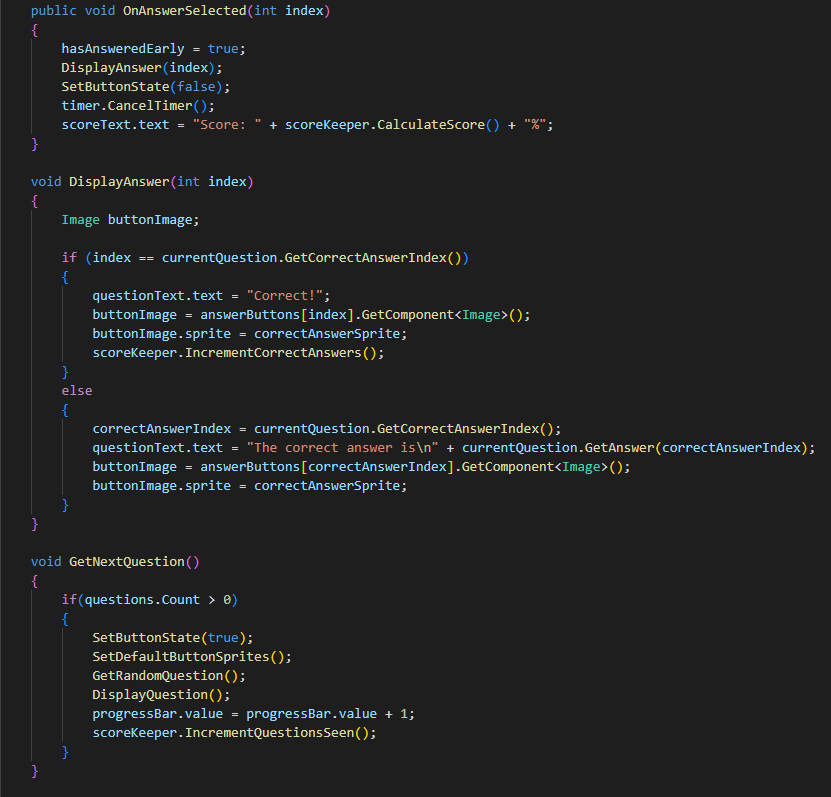This screenshot has width=831, height=797.
Task: Click the GetNextQuestion method name
Action: tap(126, 561)
